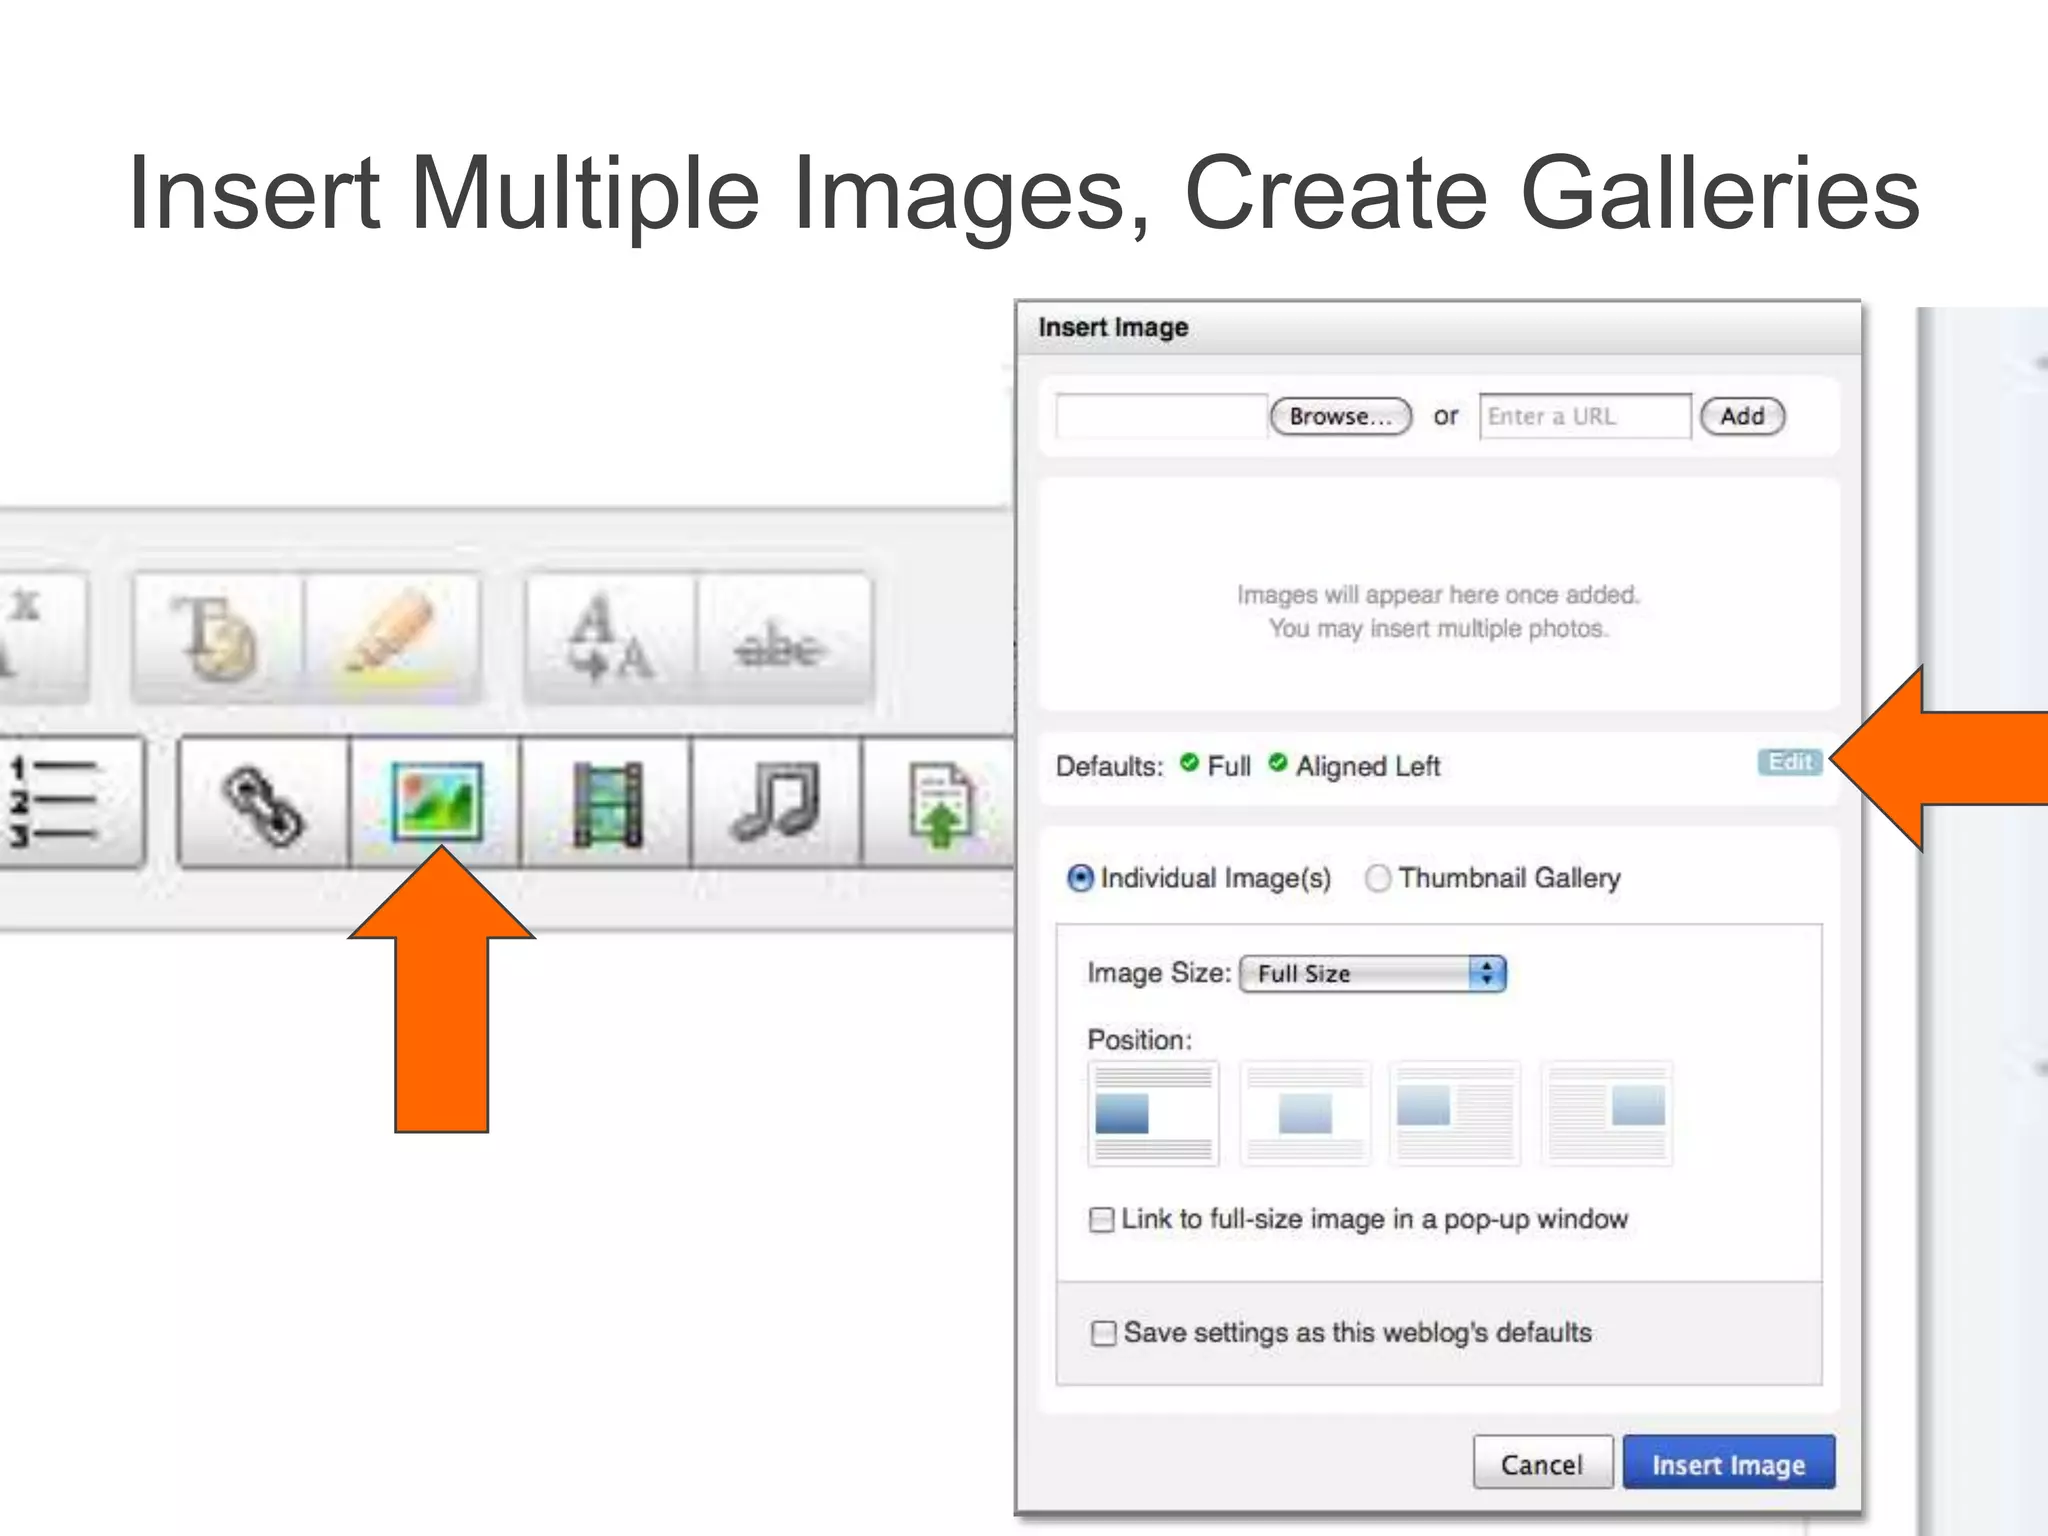Screen dimensions: 2048x1536
Task: Click the Insert Image button
Action: [1729, 1464]
